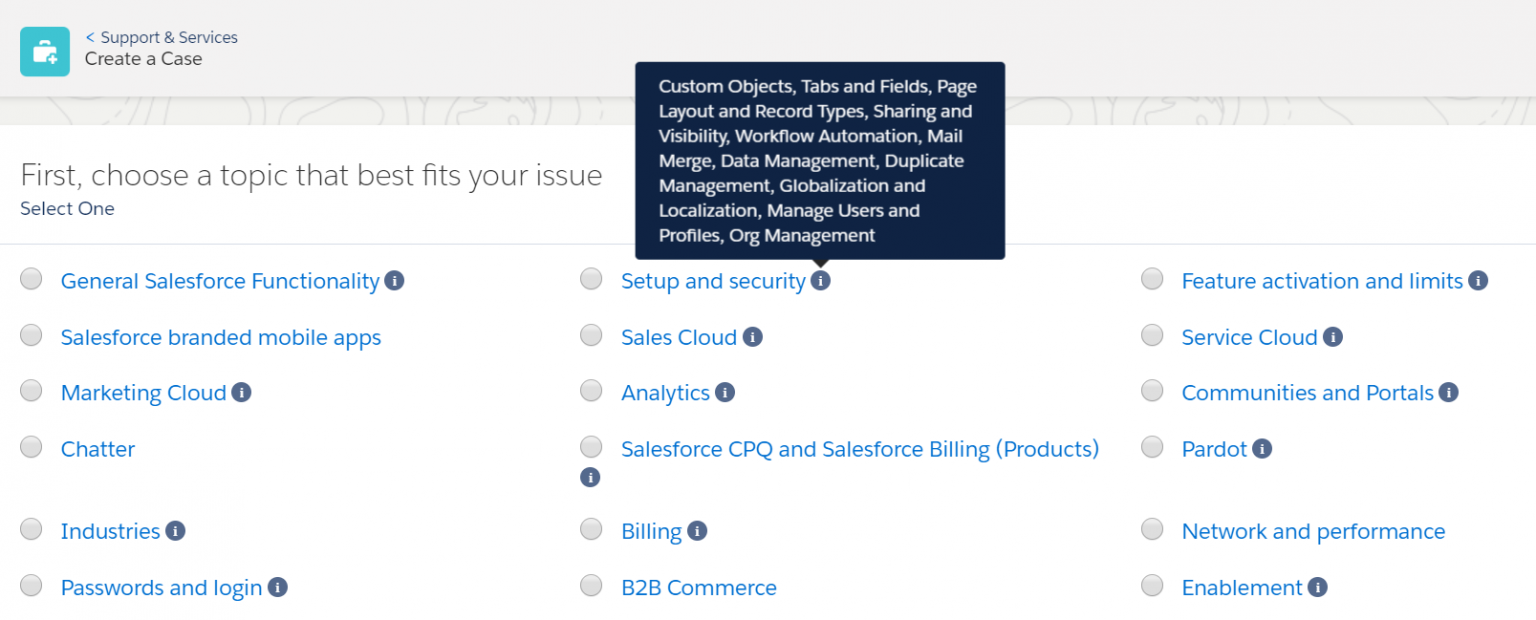Click info icon next to Pardot

pos(1262,449)
